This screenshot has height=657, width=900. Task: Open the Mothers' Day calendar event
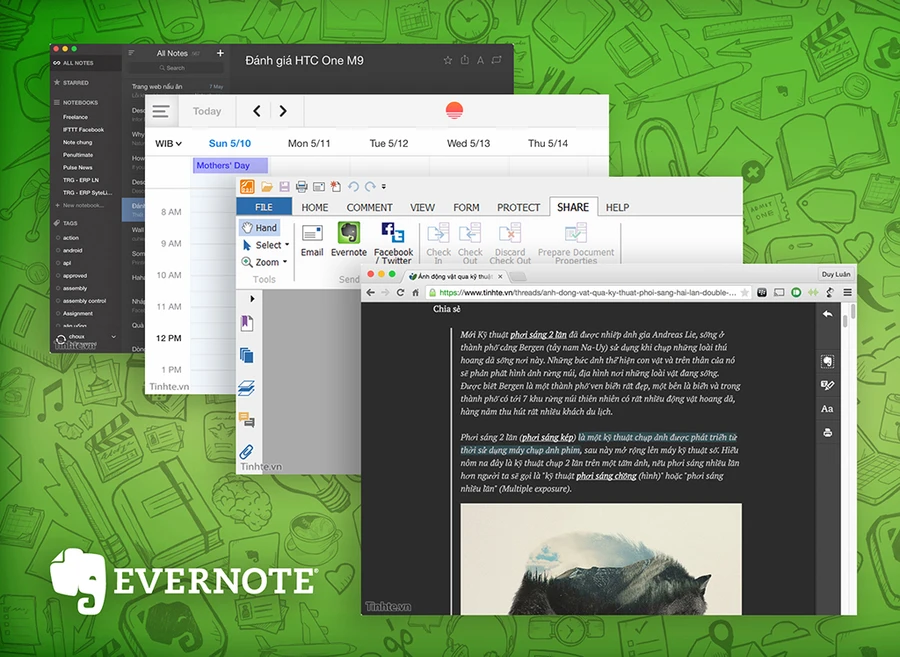[230, 165]
